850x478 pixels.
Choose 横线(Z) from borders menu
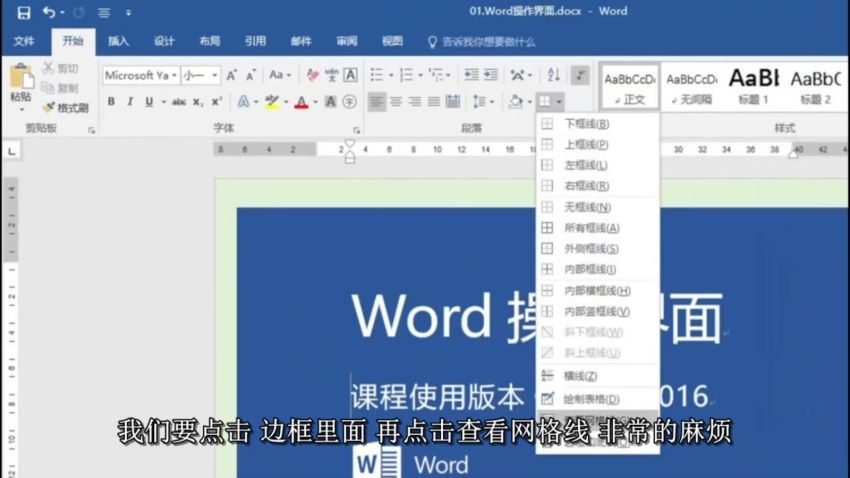[597, 376]
